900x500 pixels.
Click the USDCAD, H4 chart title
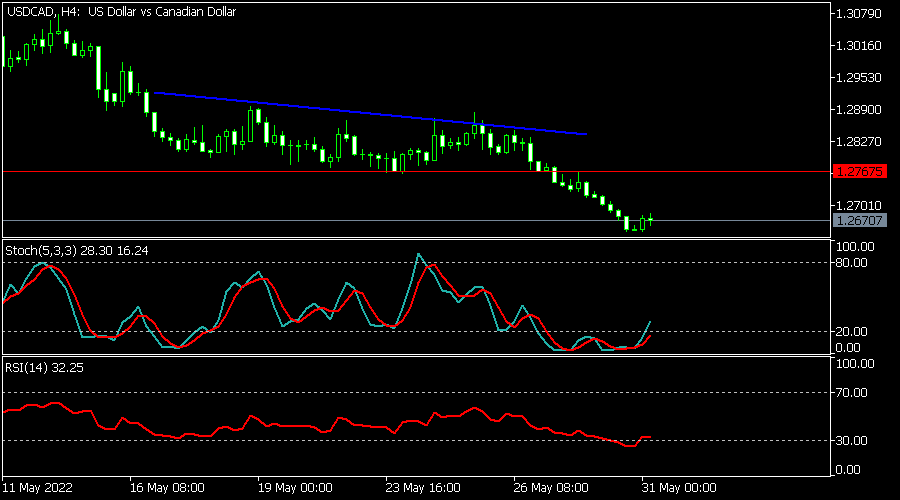click(x=121, y=12)
